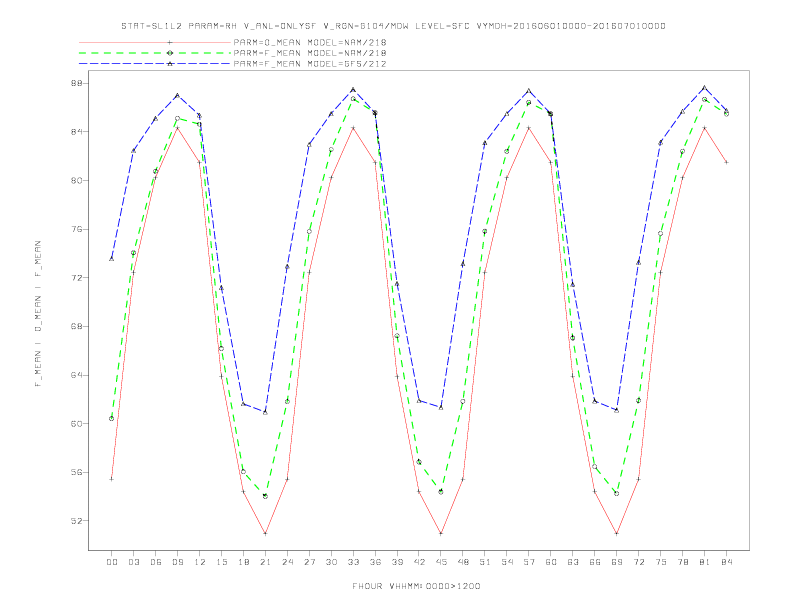The image size is (792, 612).
Task: Click x-axis tick label 33
Action: pos(353,562)
